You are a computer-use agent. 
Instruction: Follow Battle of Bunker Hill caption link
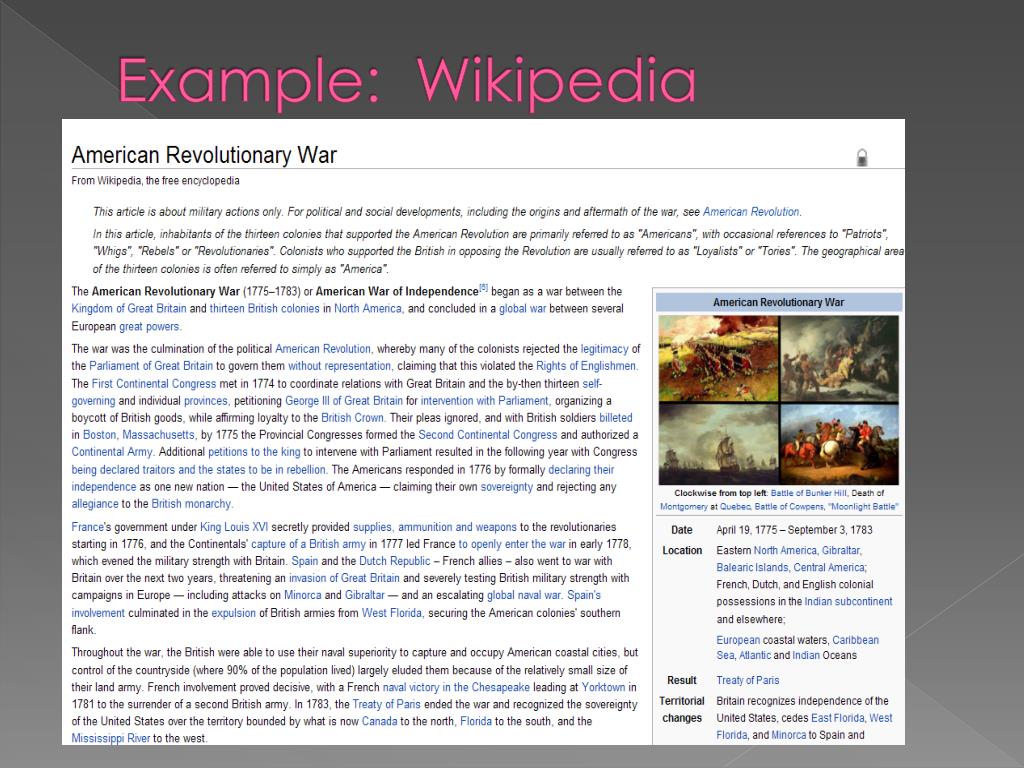click(808, 493)
